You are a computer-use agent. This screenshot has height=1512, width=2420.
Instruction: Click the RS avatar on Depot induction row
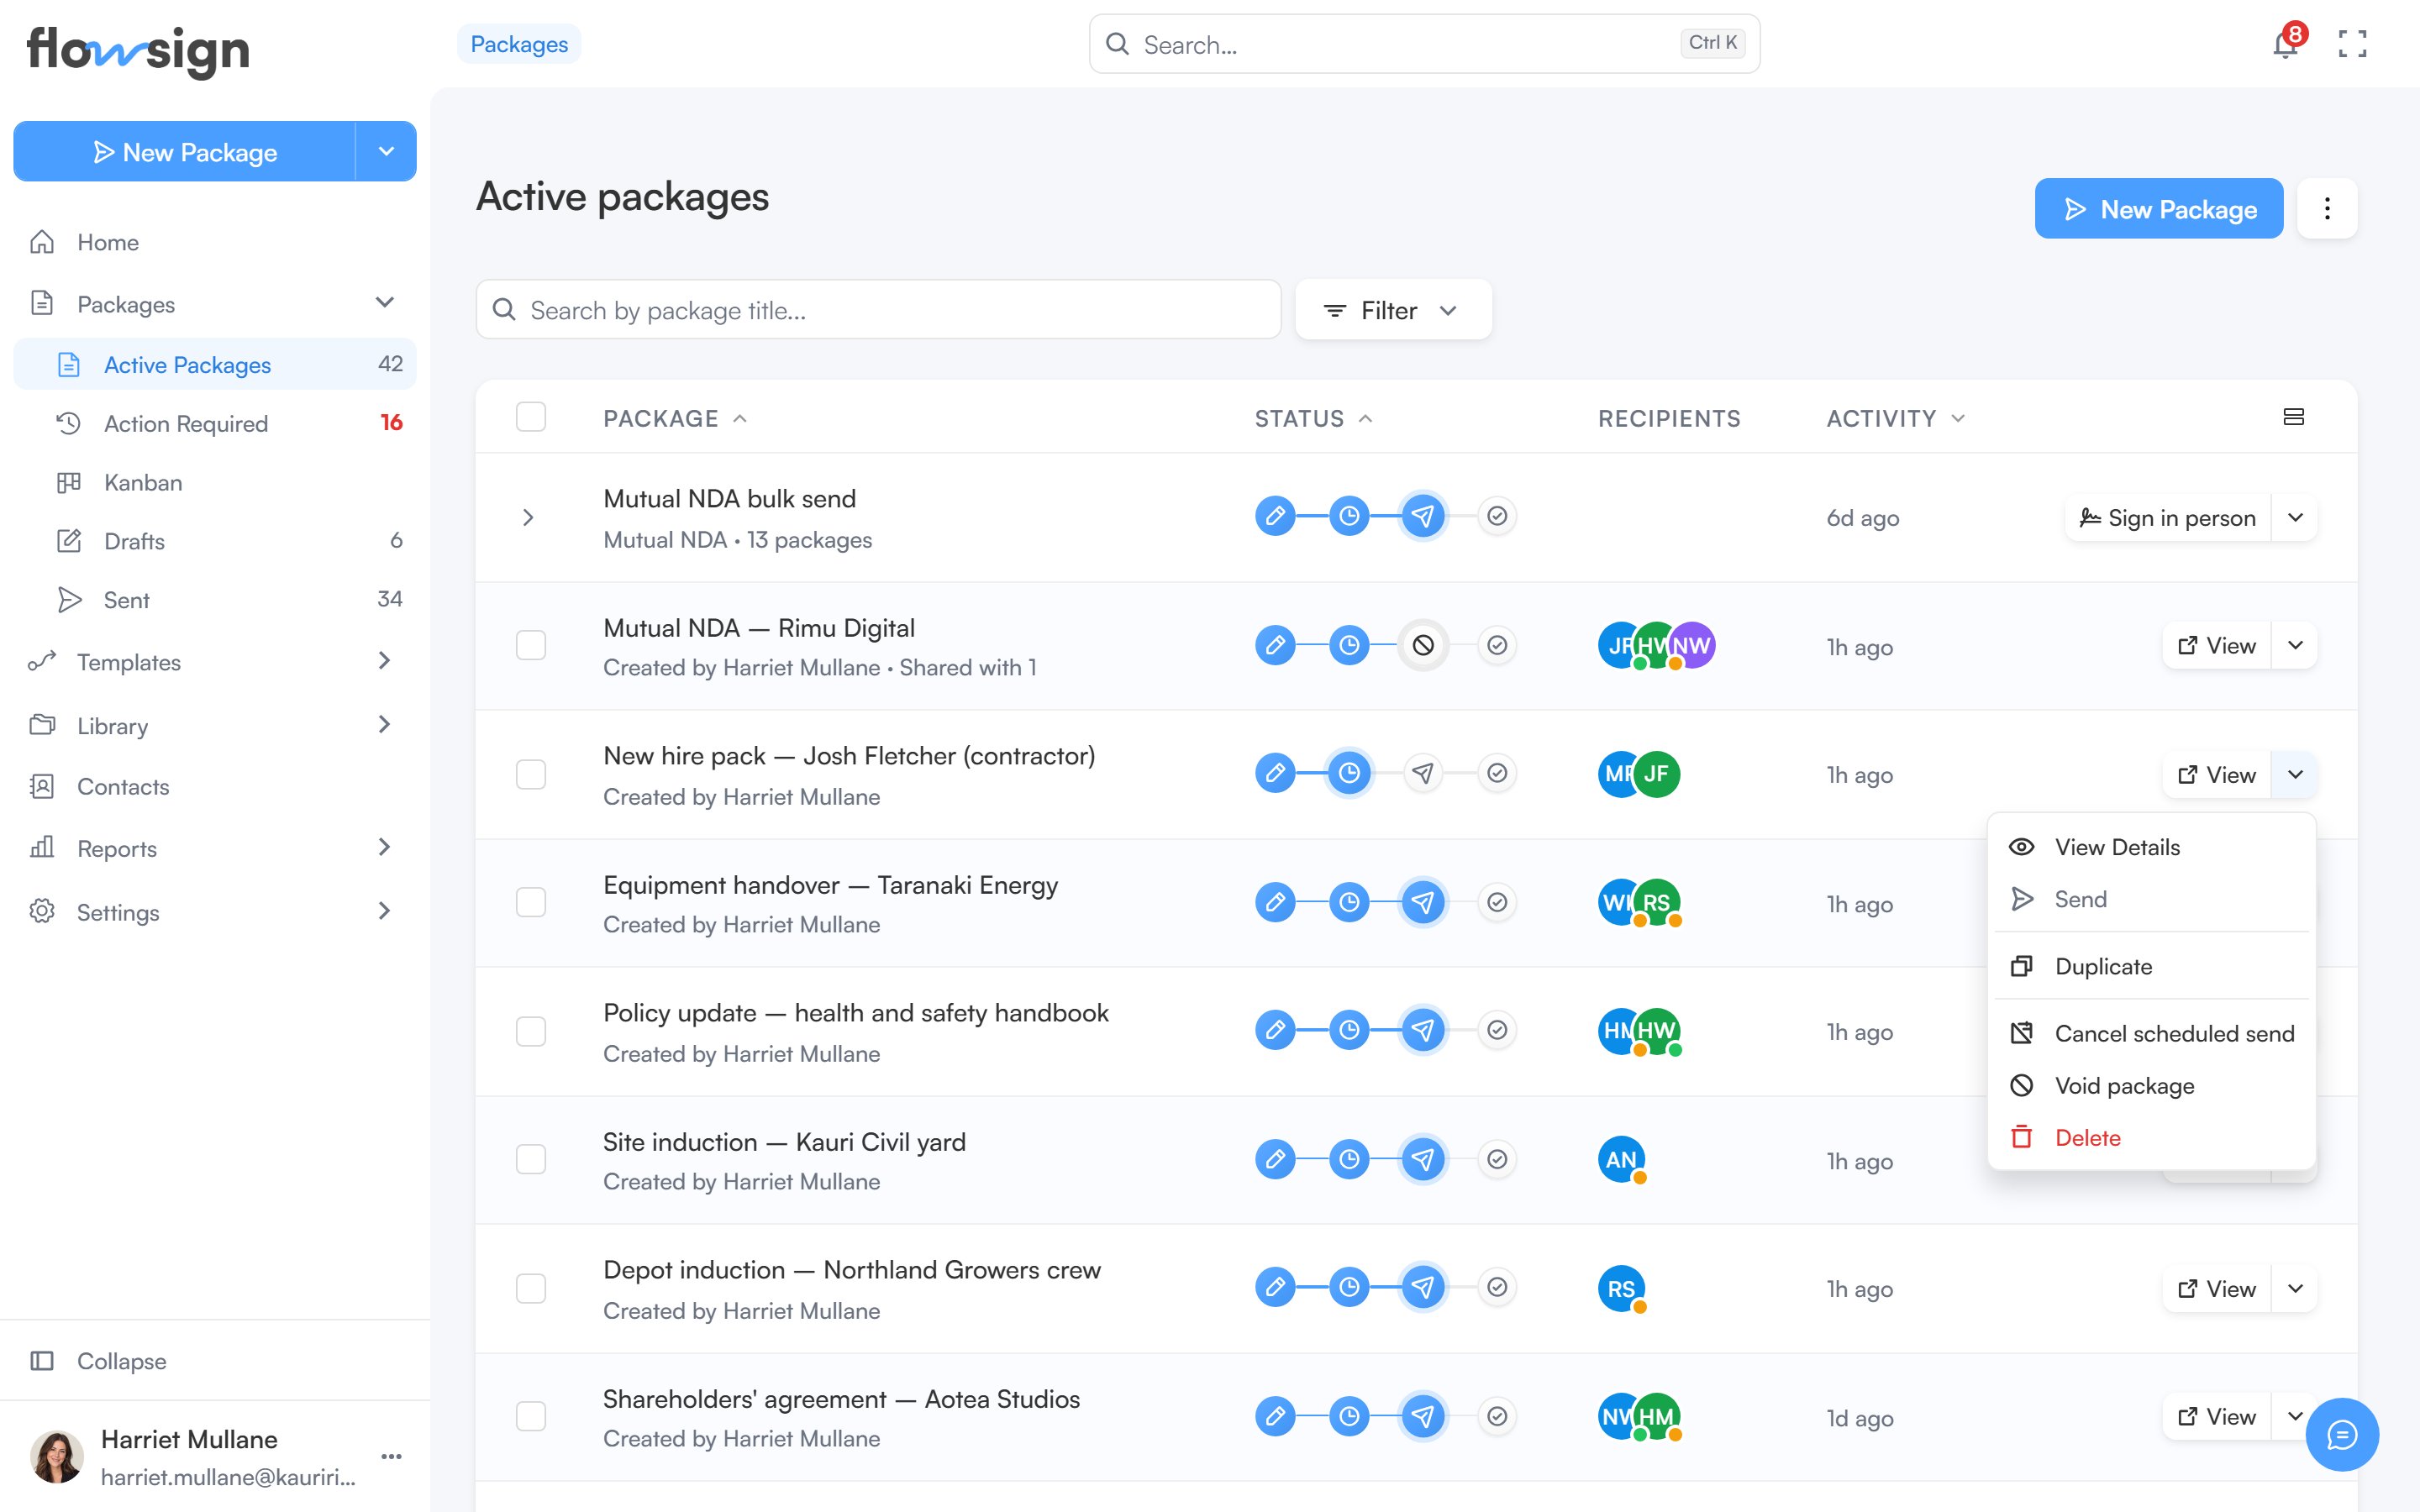point(1621,1288)
